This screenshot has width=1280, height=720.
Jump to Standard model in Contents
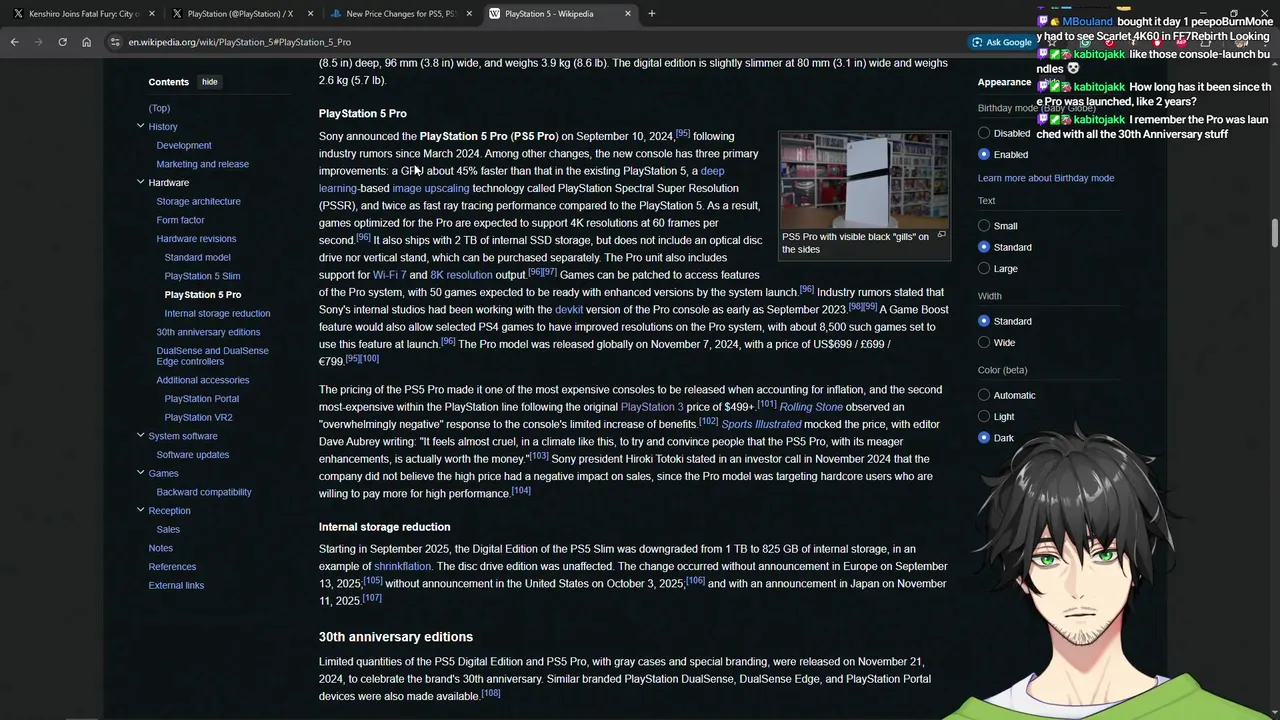coord(197,257)
